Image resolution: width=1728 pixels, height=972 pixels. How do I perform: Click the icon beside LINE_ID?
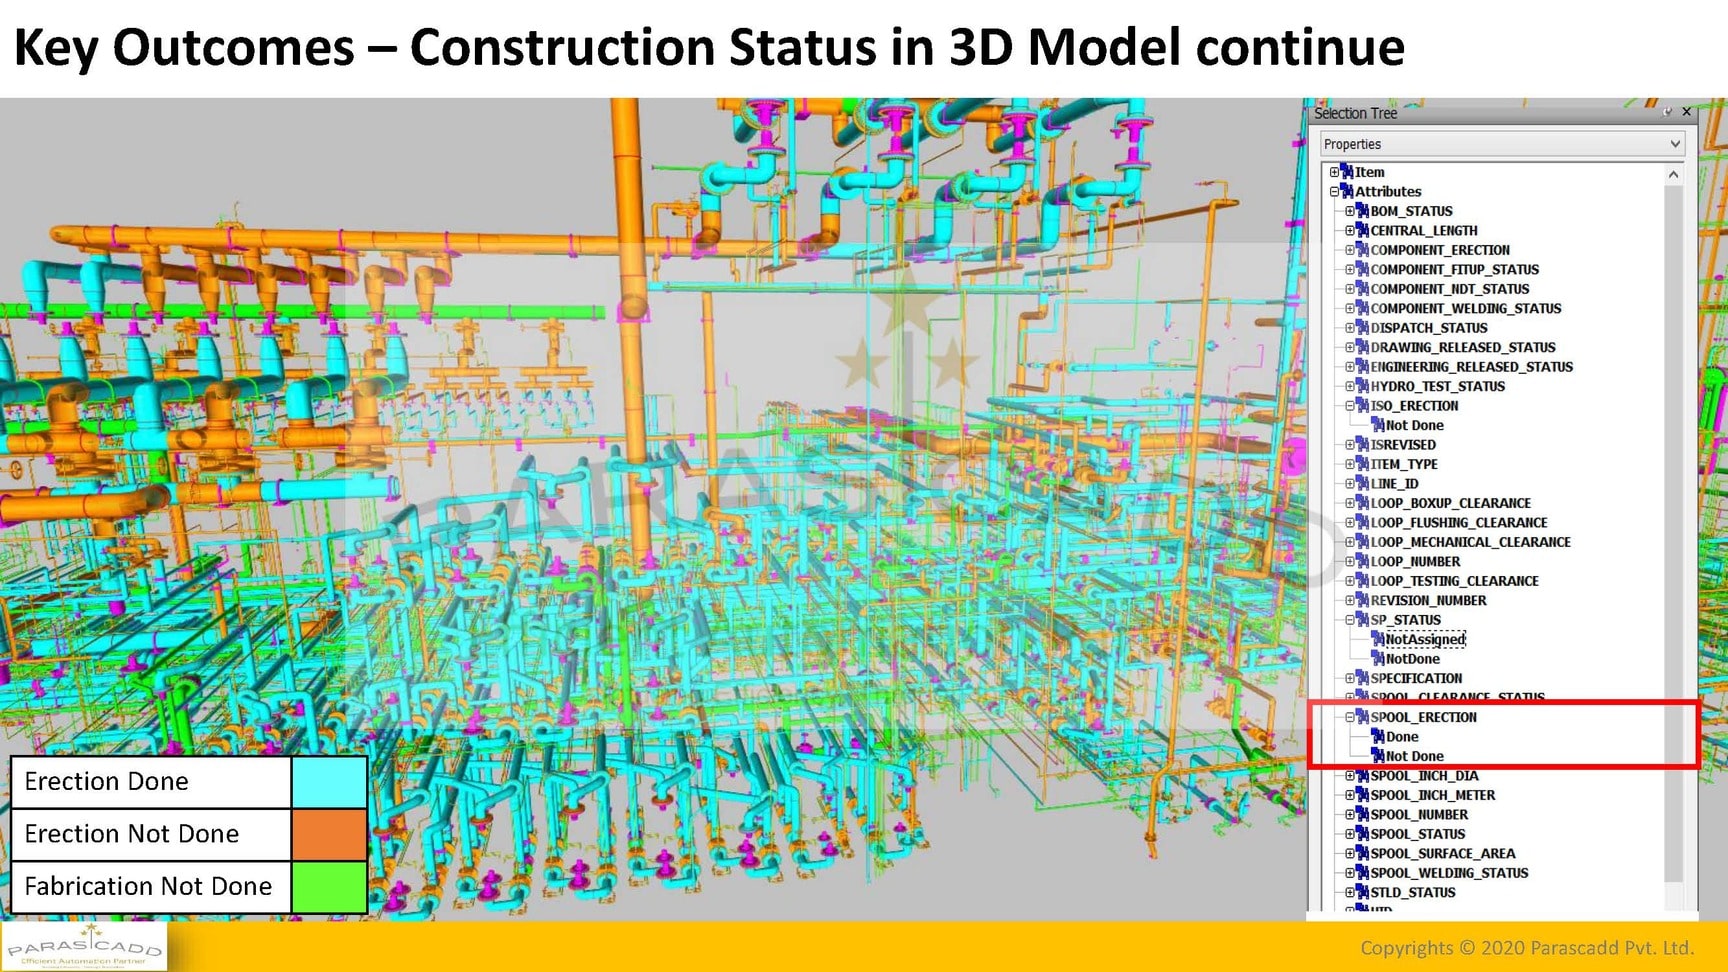pos(1362,484)
